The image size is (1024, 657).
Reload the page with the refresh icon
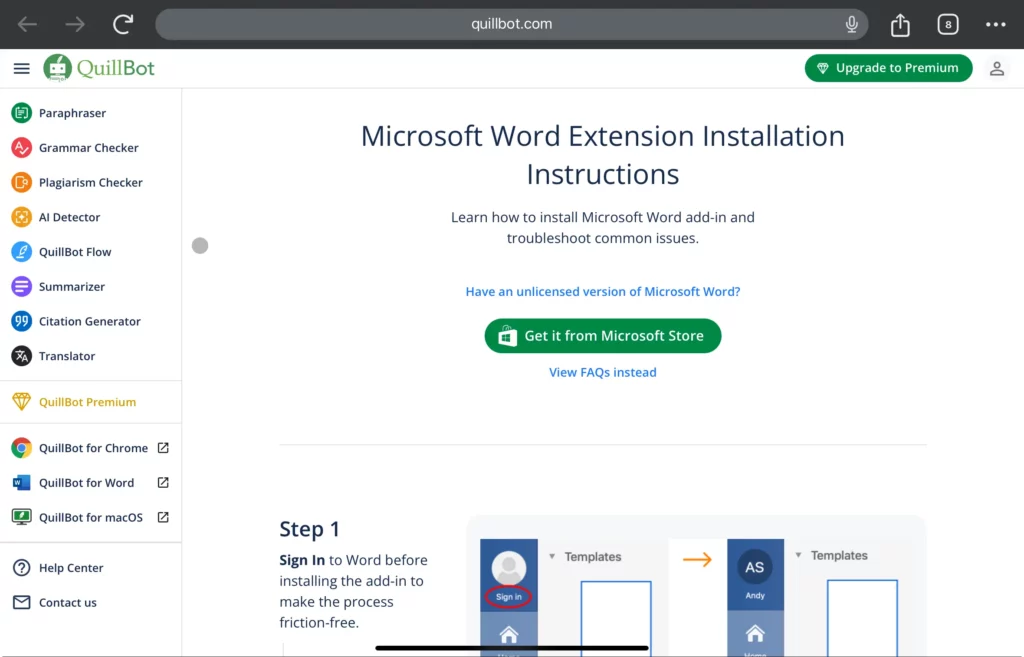coord(123,24)
